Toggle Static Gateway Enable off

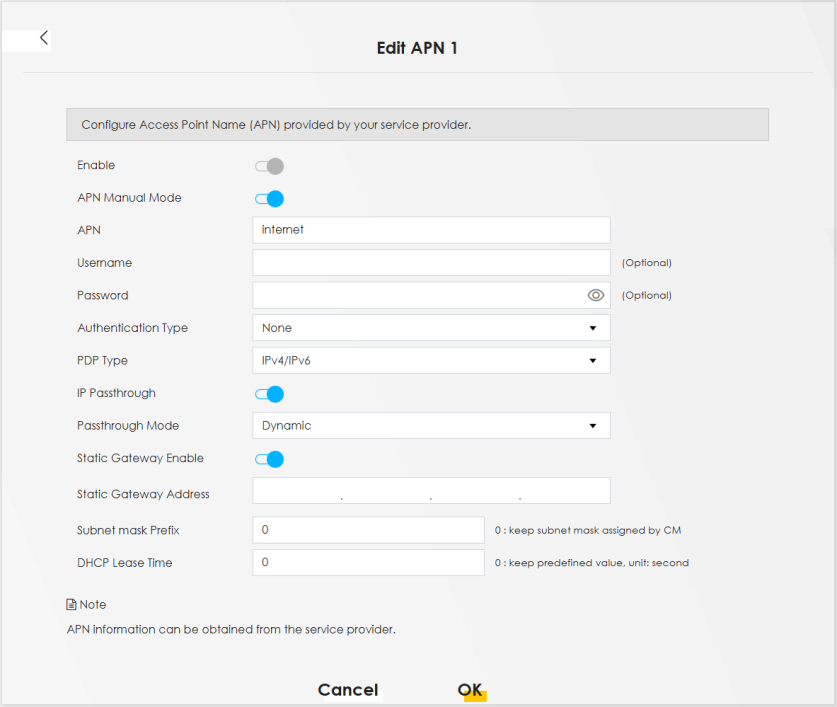(x=269, y=459)
